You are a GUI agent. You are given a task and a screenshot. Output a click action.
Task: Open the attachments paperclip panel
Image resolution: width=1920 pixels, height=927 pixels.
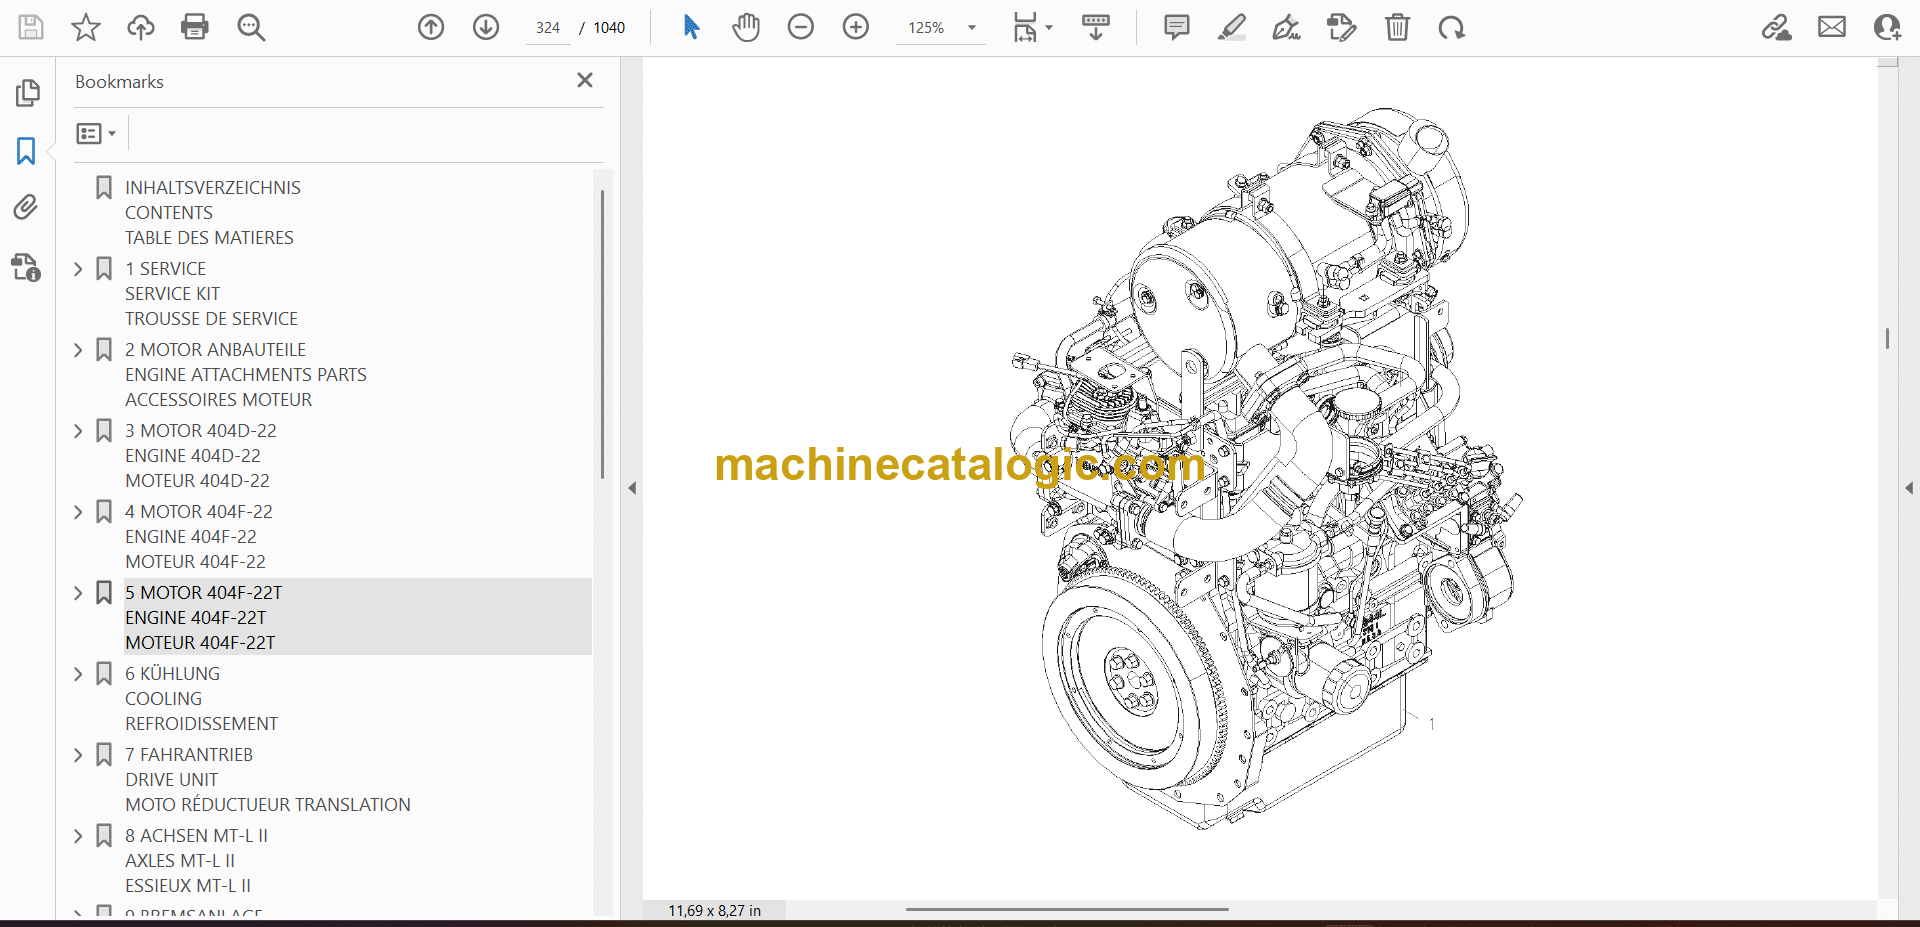pos(26,207)
